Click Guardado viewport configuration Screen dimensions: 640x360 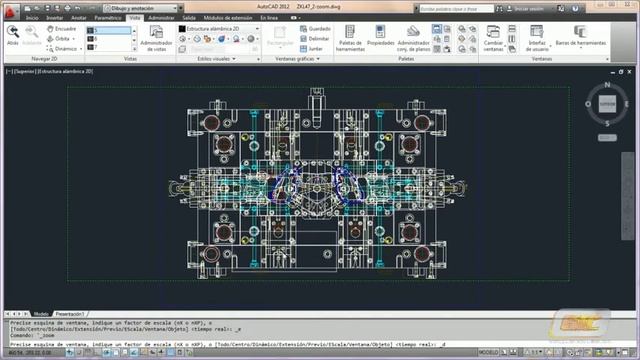[x=315, y=29]
